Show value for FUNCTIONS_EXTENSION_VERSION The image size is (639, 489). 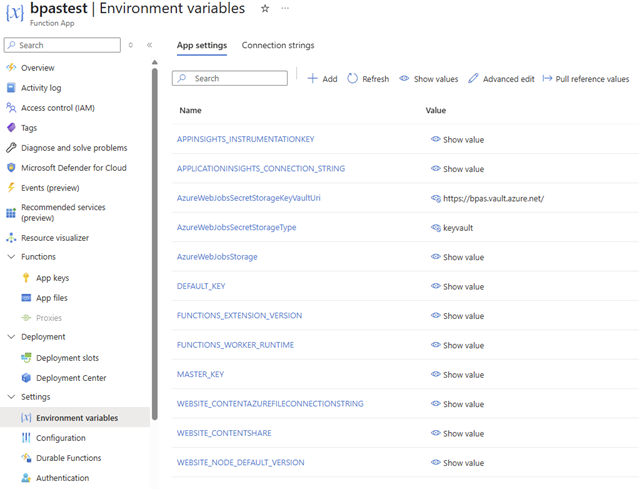457,316
